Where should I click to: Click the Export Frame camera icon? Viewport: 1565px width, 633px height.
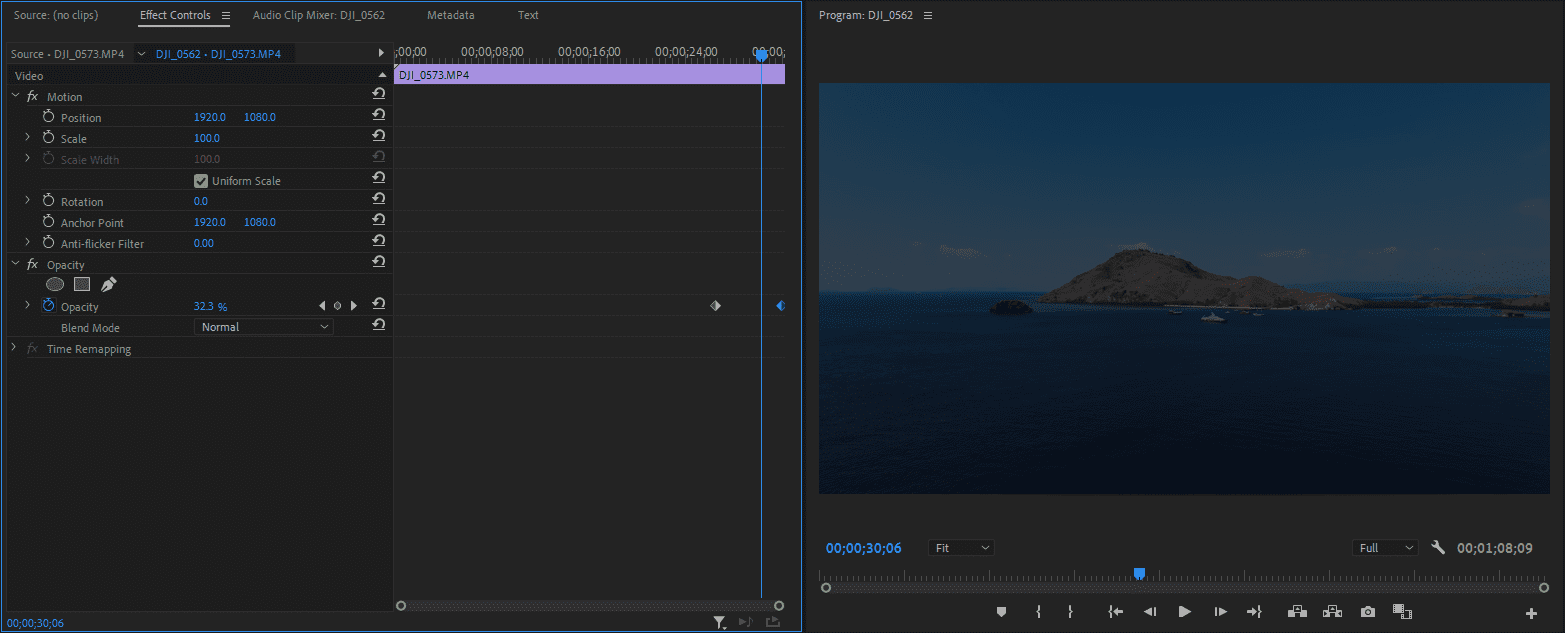click(x=1367, y=611)
